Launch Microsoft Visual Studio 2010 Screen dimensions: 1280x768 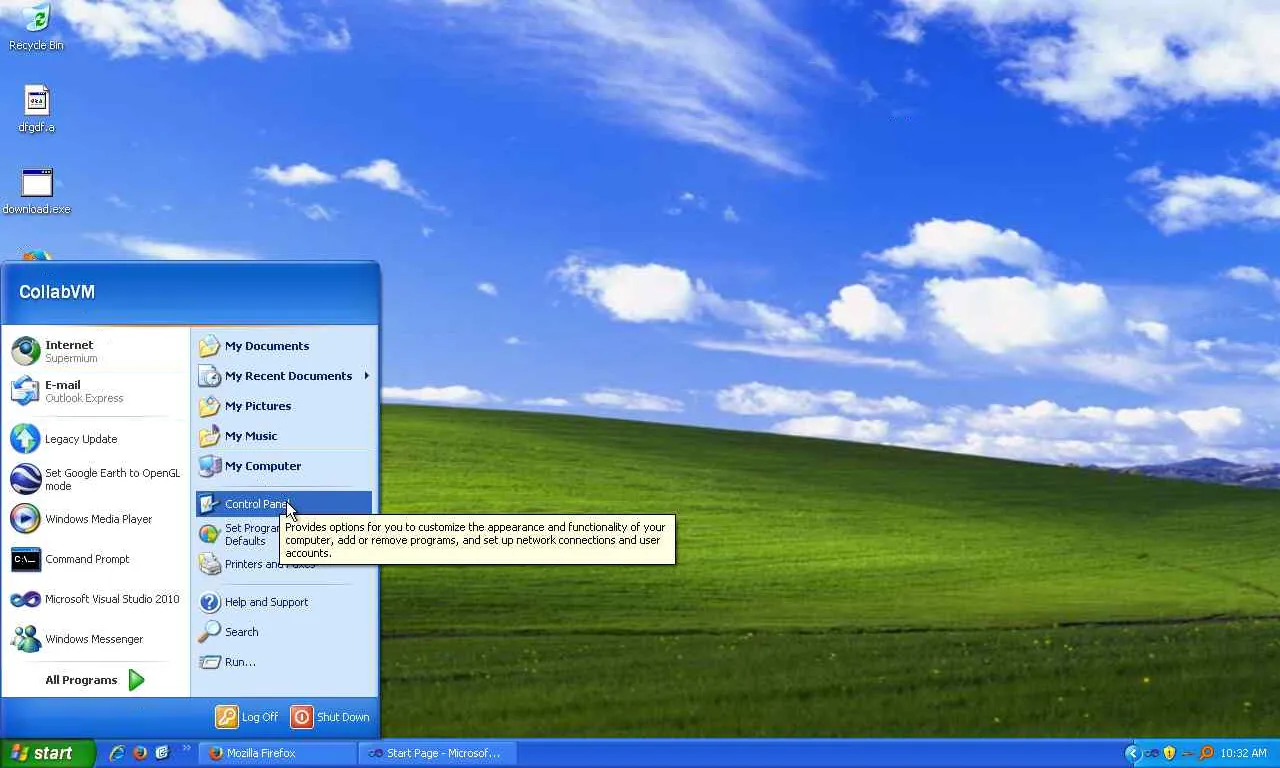click(95, 599)
